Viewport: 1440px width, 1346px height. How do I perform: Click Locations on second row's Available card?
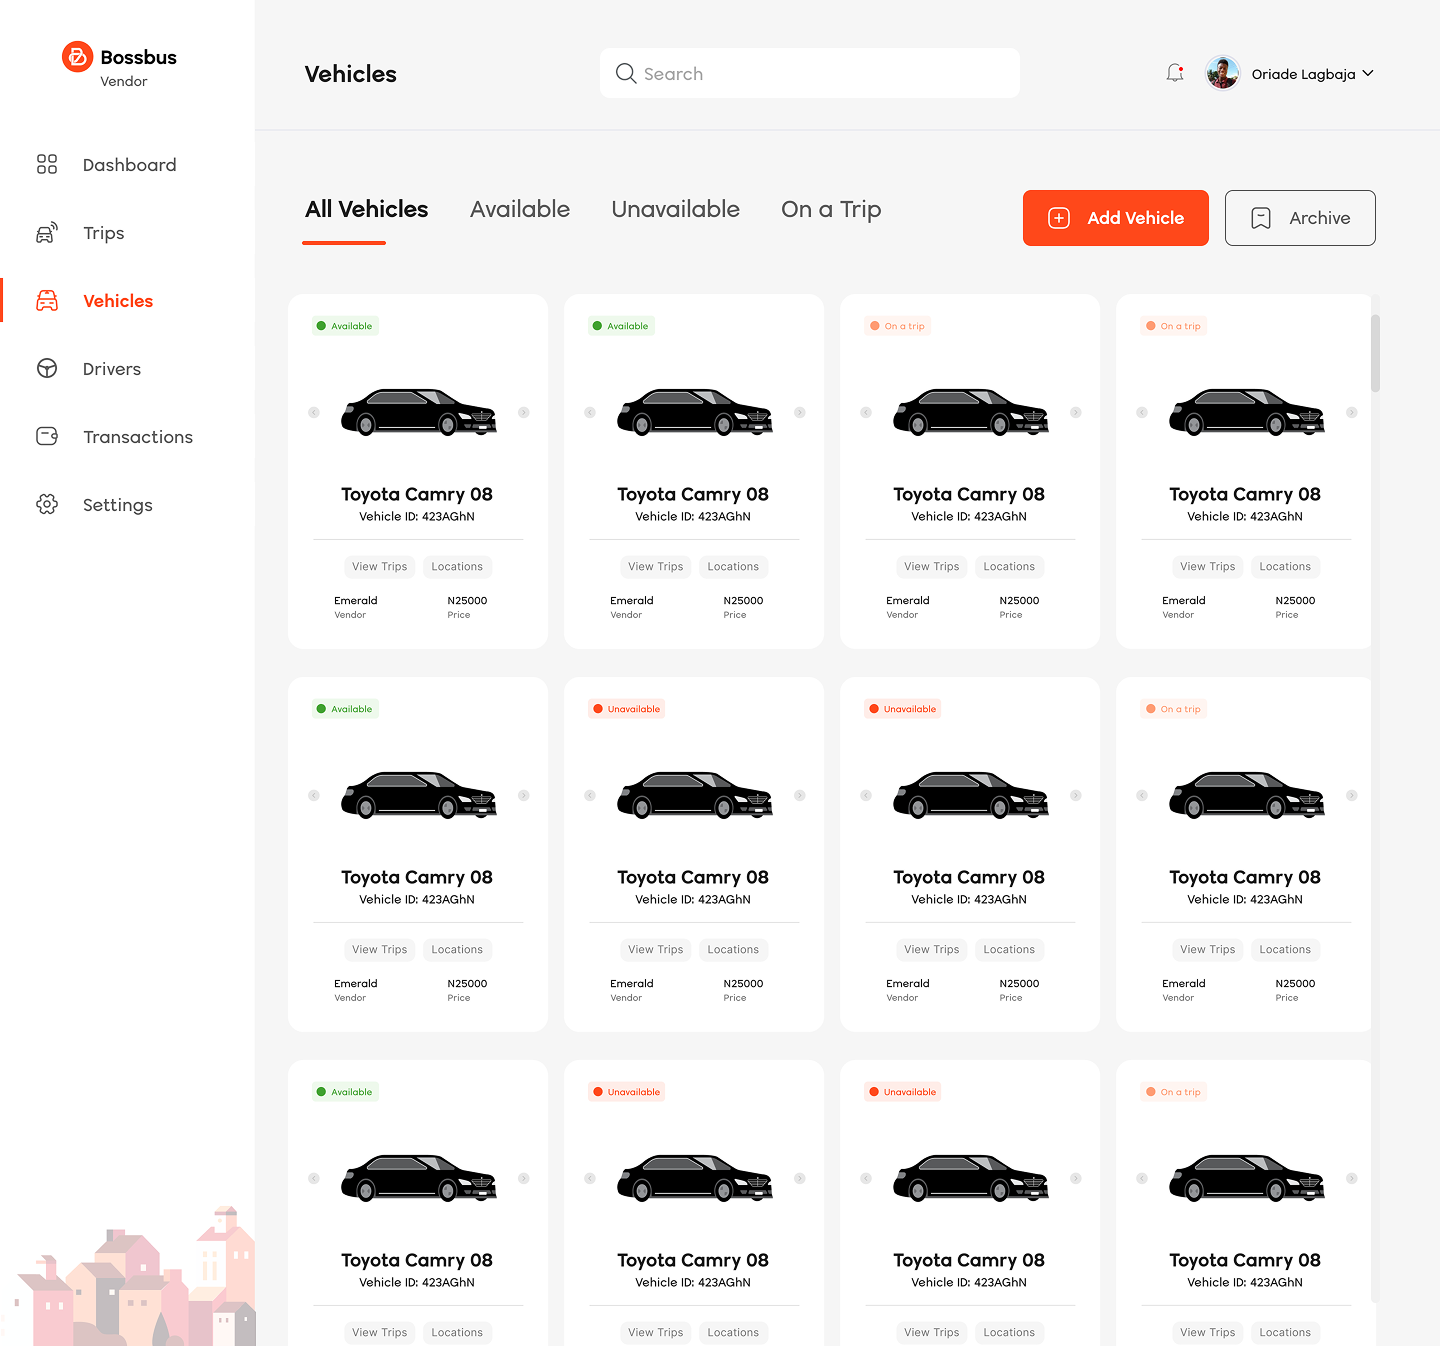click(x=457, y=950)
